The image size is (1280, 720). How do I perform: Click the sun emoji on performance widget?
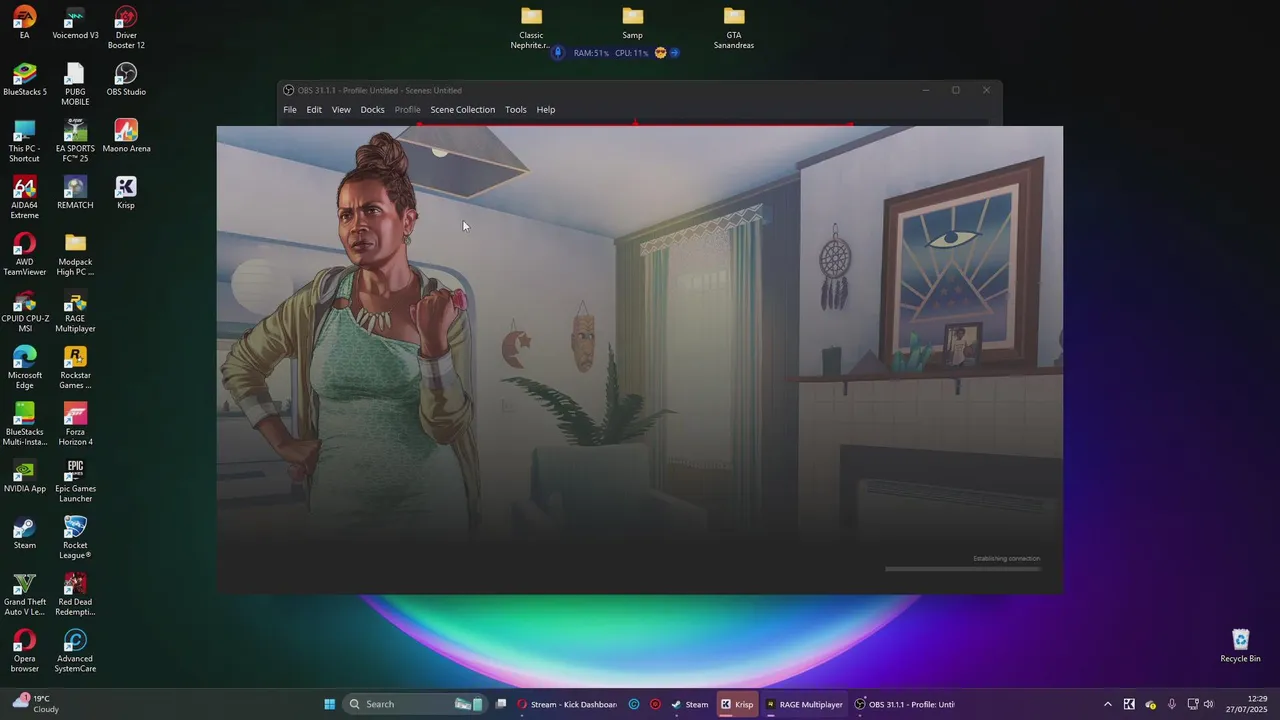(x=660, y=53)
